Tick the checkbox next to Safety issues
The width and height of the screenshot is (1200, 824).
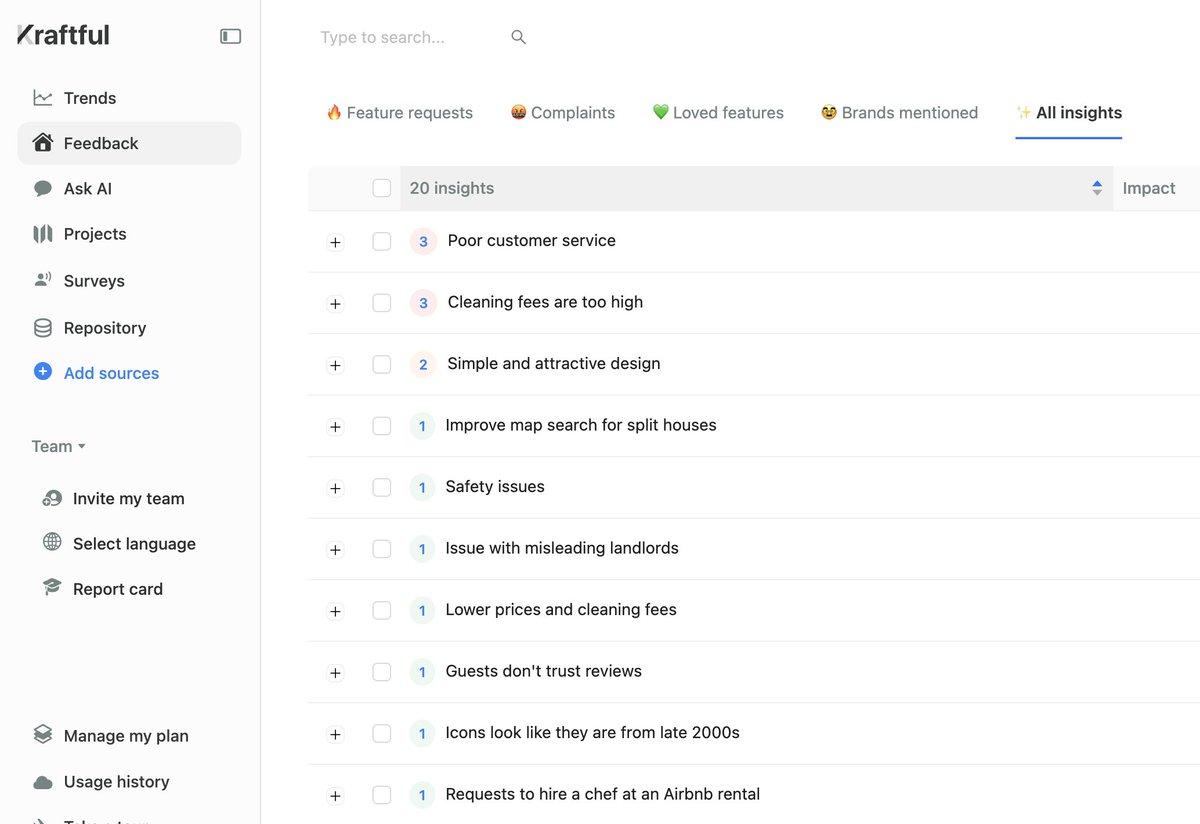pos(381,488)
